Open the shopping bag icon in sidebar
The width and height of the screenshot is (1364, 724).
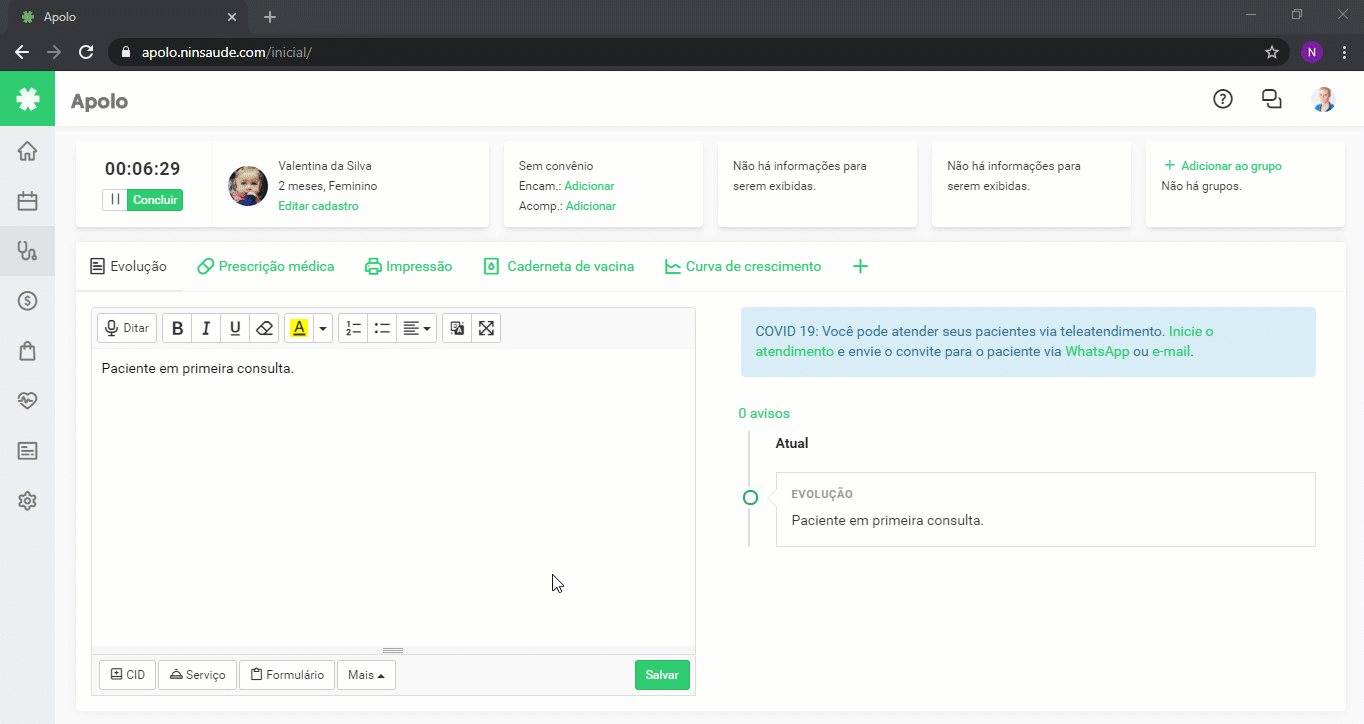pos(27,351)
